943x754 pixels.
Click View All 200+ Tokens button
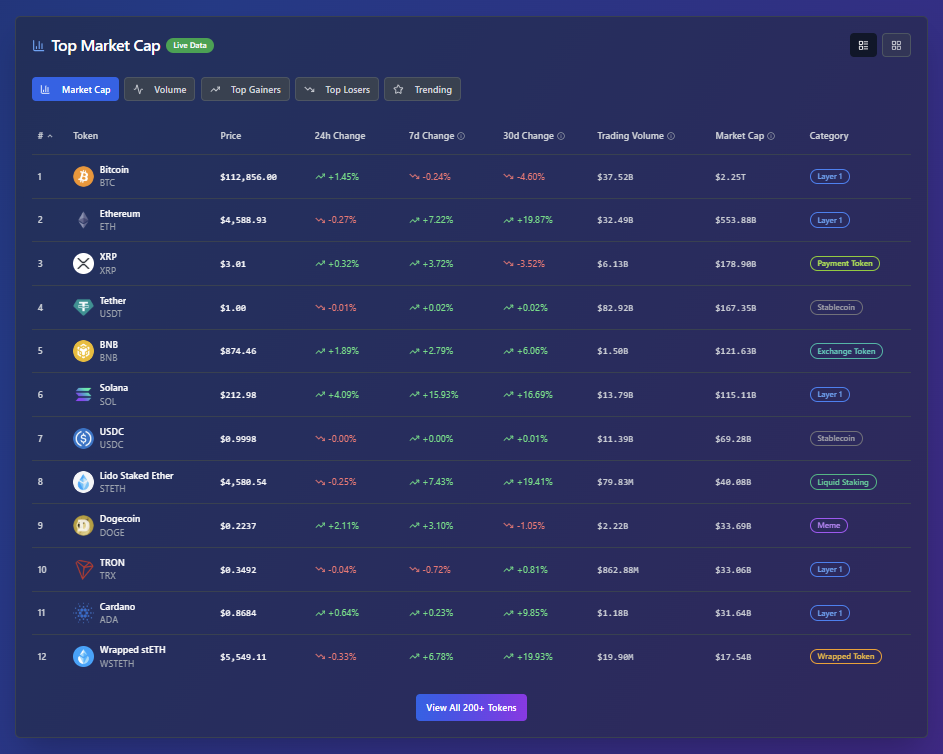[472, 708]
